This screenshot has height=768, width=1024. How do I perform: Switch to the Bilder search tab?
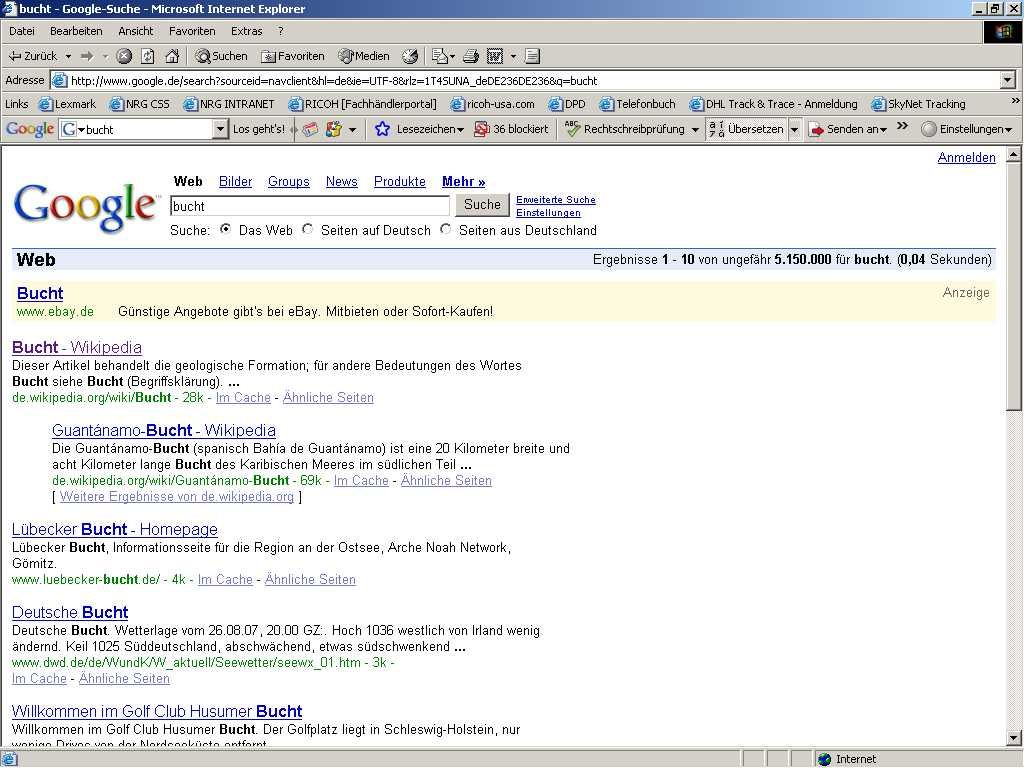click(x=235, y=181)
